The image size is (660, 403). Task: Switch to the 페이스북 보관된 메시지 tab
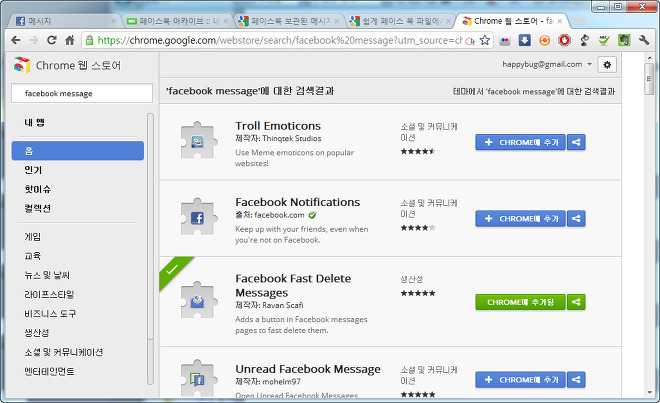288,21
